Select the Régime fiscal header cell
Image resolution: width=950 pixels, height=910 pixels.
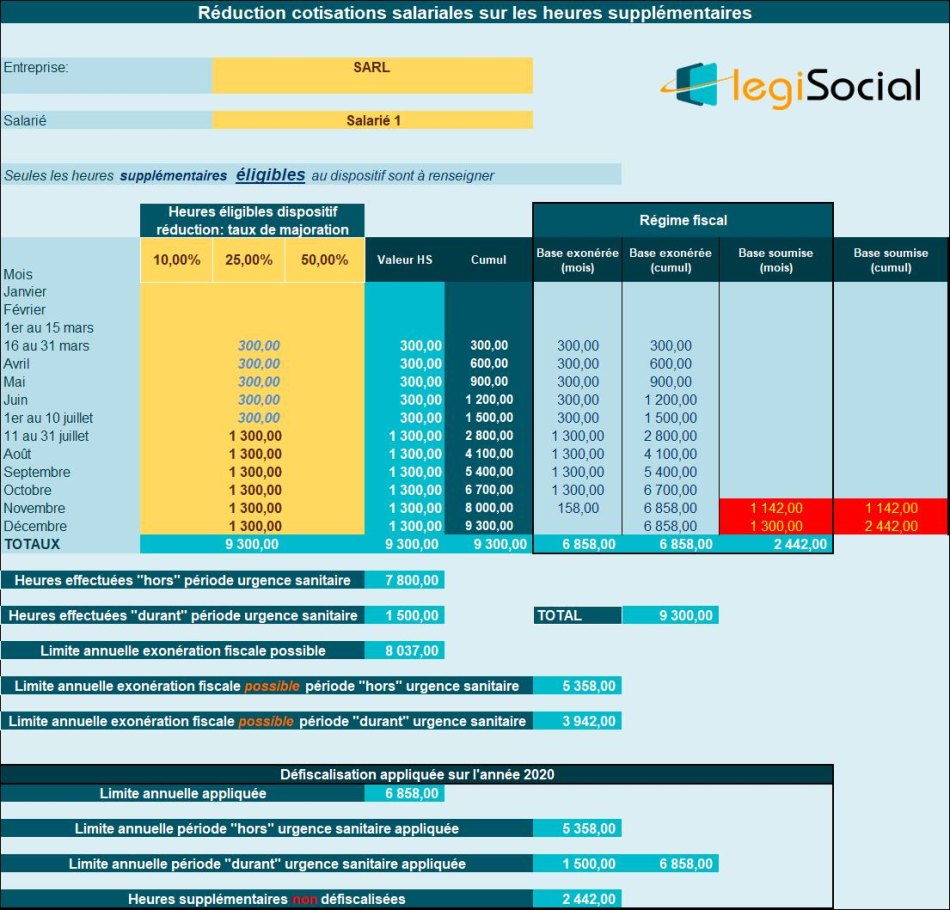(683, 220)
